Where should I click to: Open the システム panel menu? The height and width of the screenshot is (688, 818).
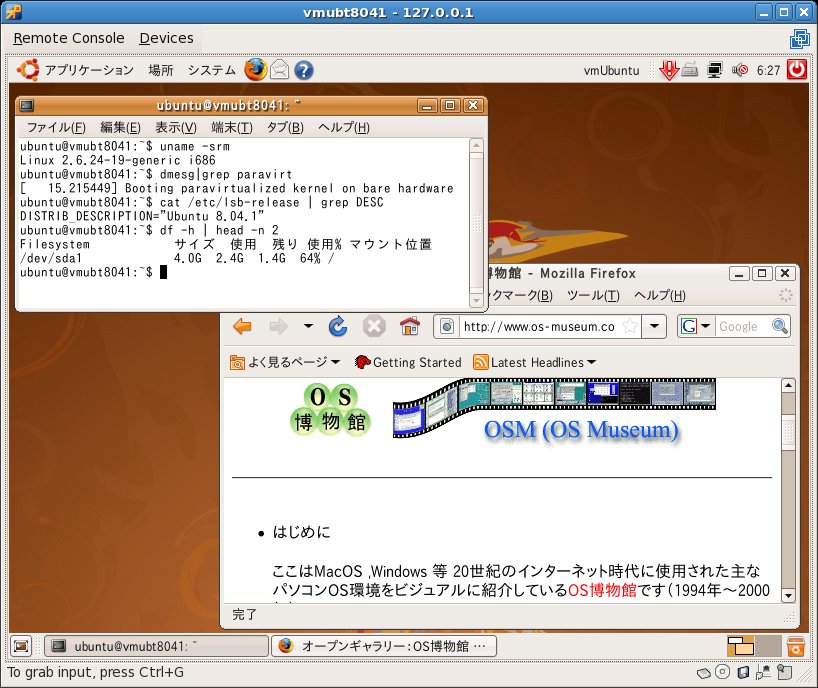(x=211, y=70)
